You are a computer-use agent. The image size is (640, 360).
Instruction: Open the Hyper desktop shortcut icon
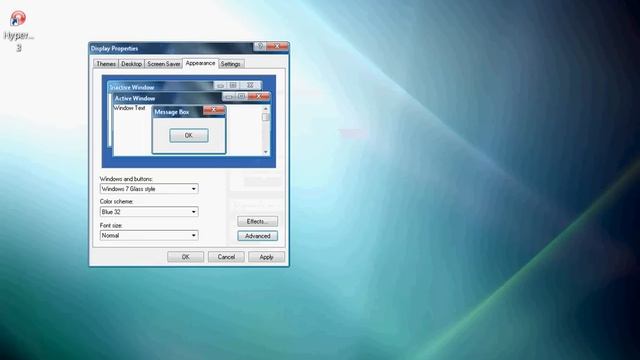(18, 31)
